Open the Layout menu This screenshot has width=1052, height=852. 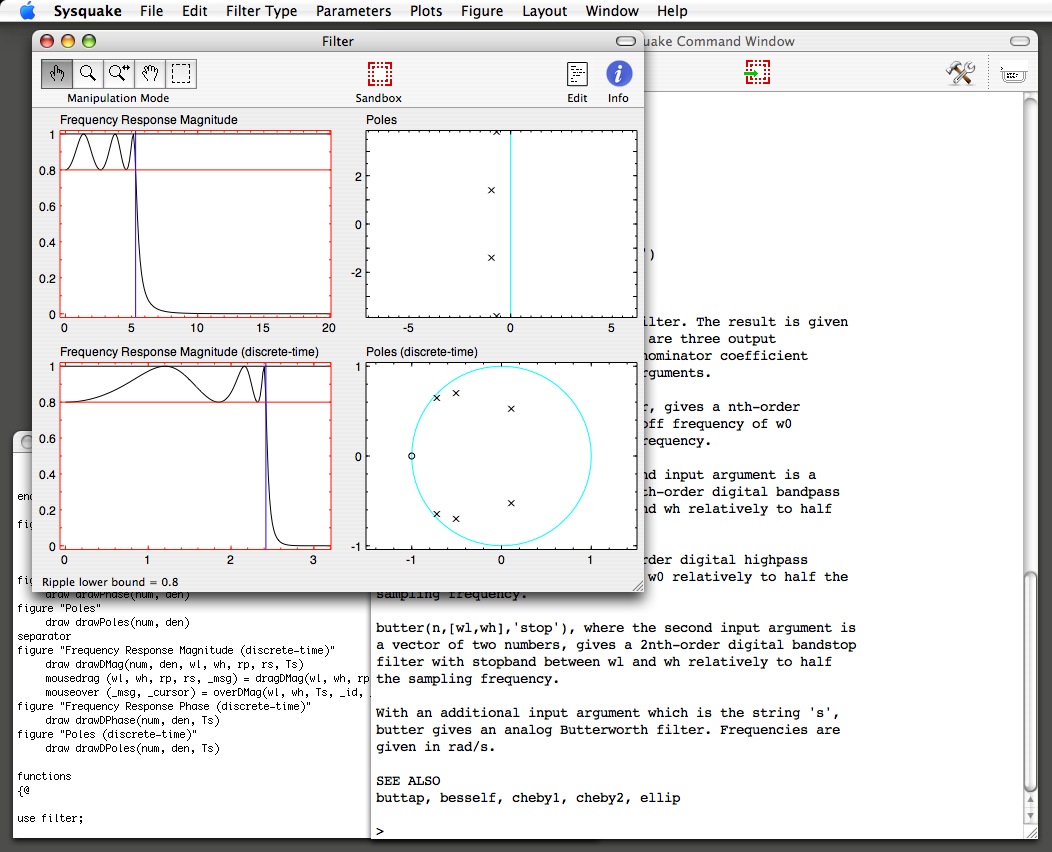pos(545,11)
